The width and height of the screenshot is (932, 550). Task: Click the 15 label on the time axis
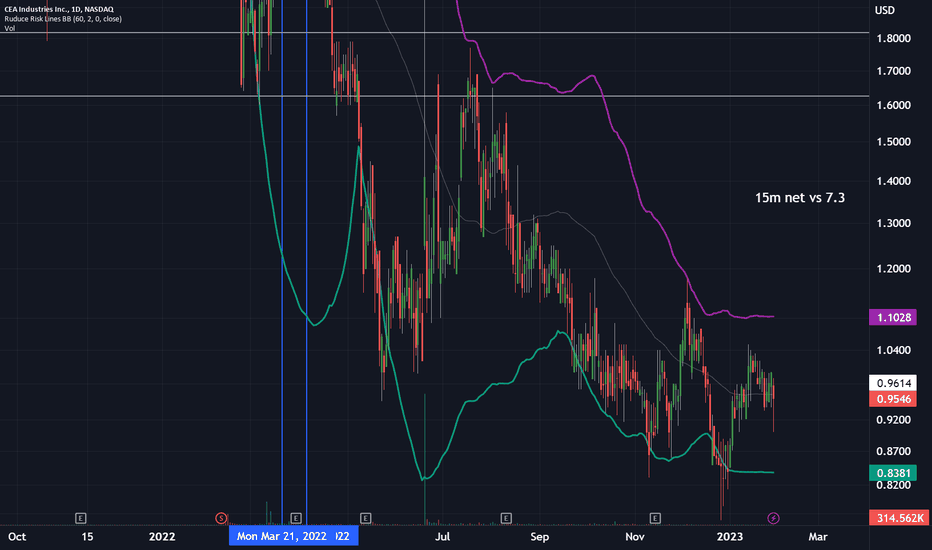87,537
